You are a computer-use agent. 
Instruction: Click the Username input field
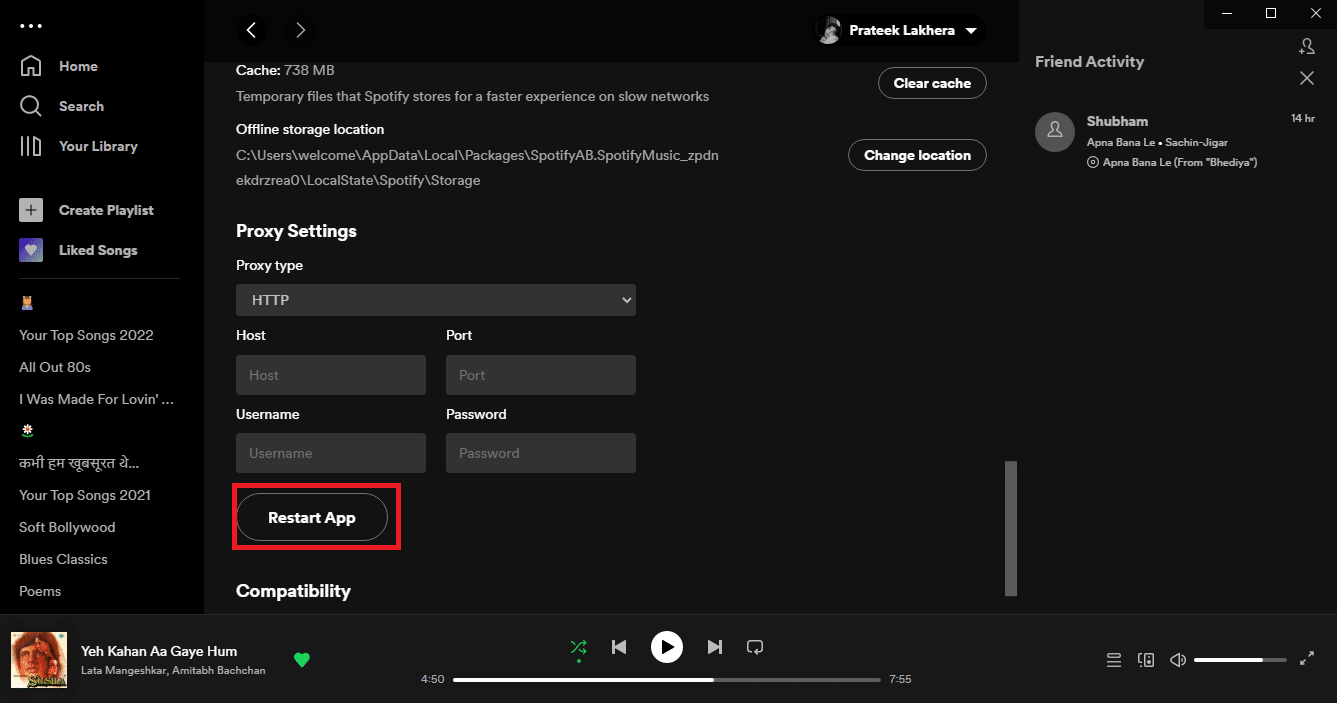[x=331, y=453]
